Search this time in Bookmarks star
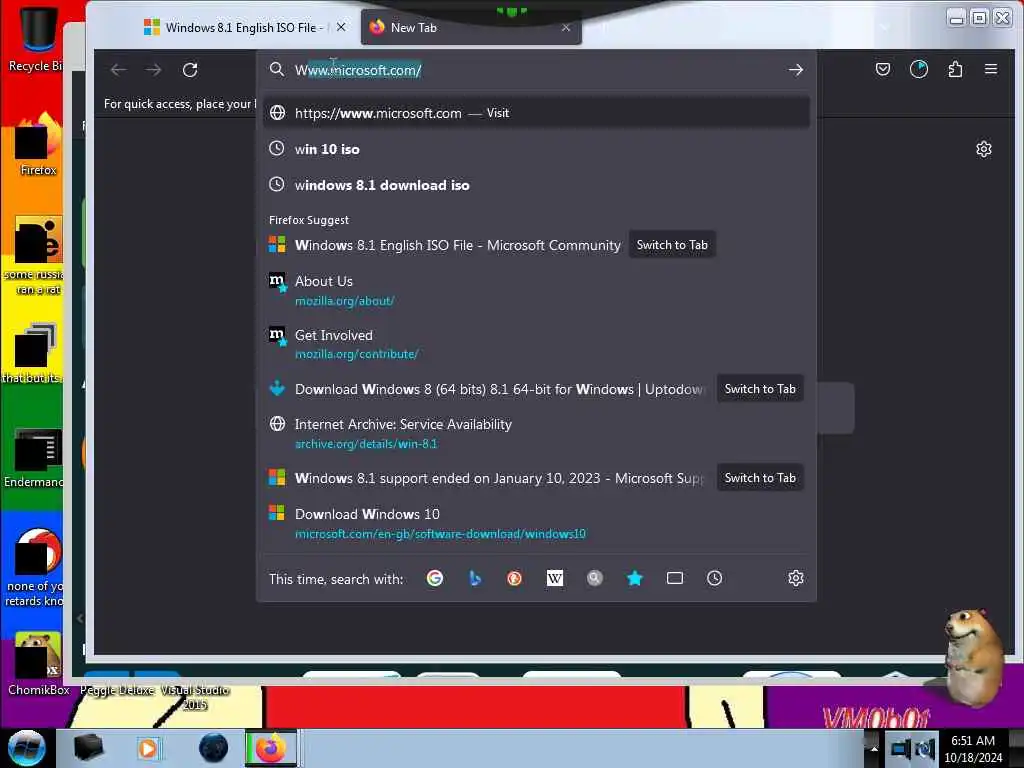 pyautogui.click(x=635, y=579)
